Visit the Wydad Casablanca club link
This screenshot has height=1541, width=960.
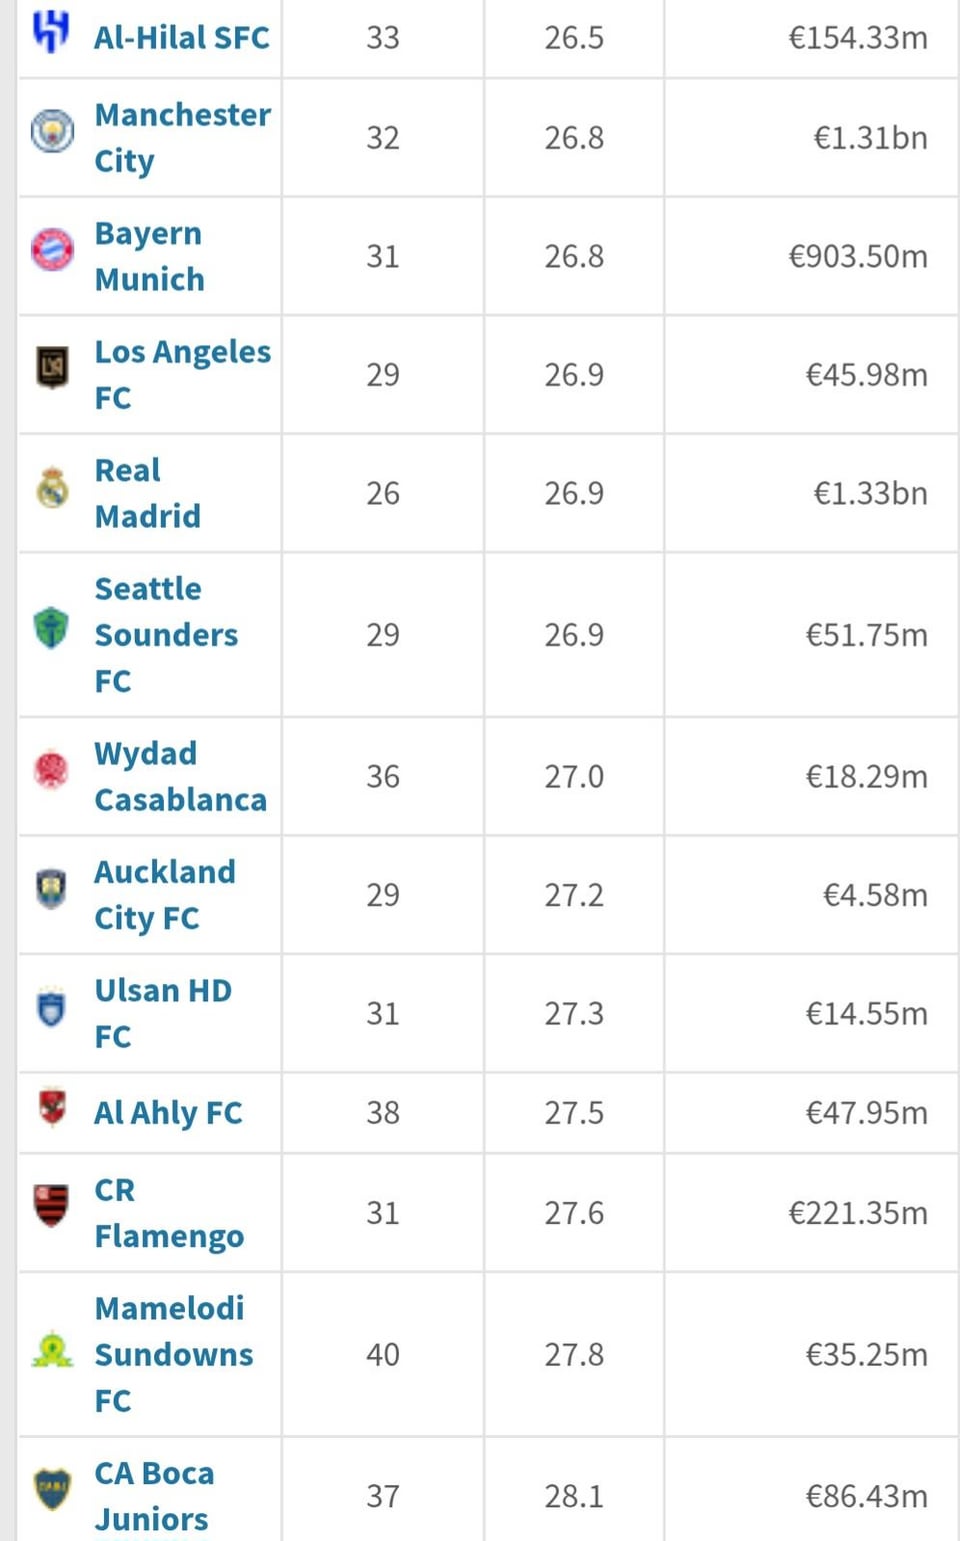coord(180,776)
